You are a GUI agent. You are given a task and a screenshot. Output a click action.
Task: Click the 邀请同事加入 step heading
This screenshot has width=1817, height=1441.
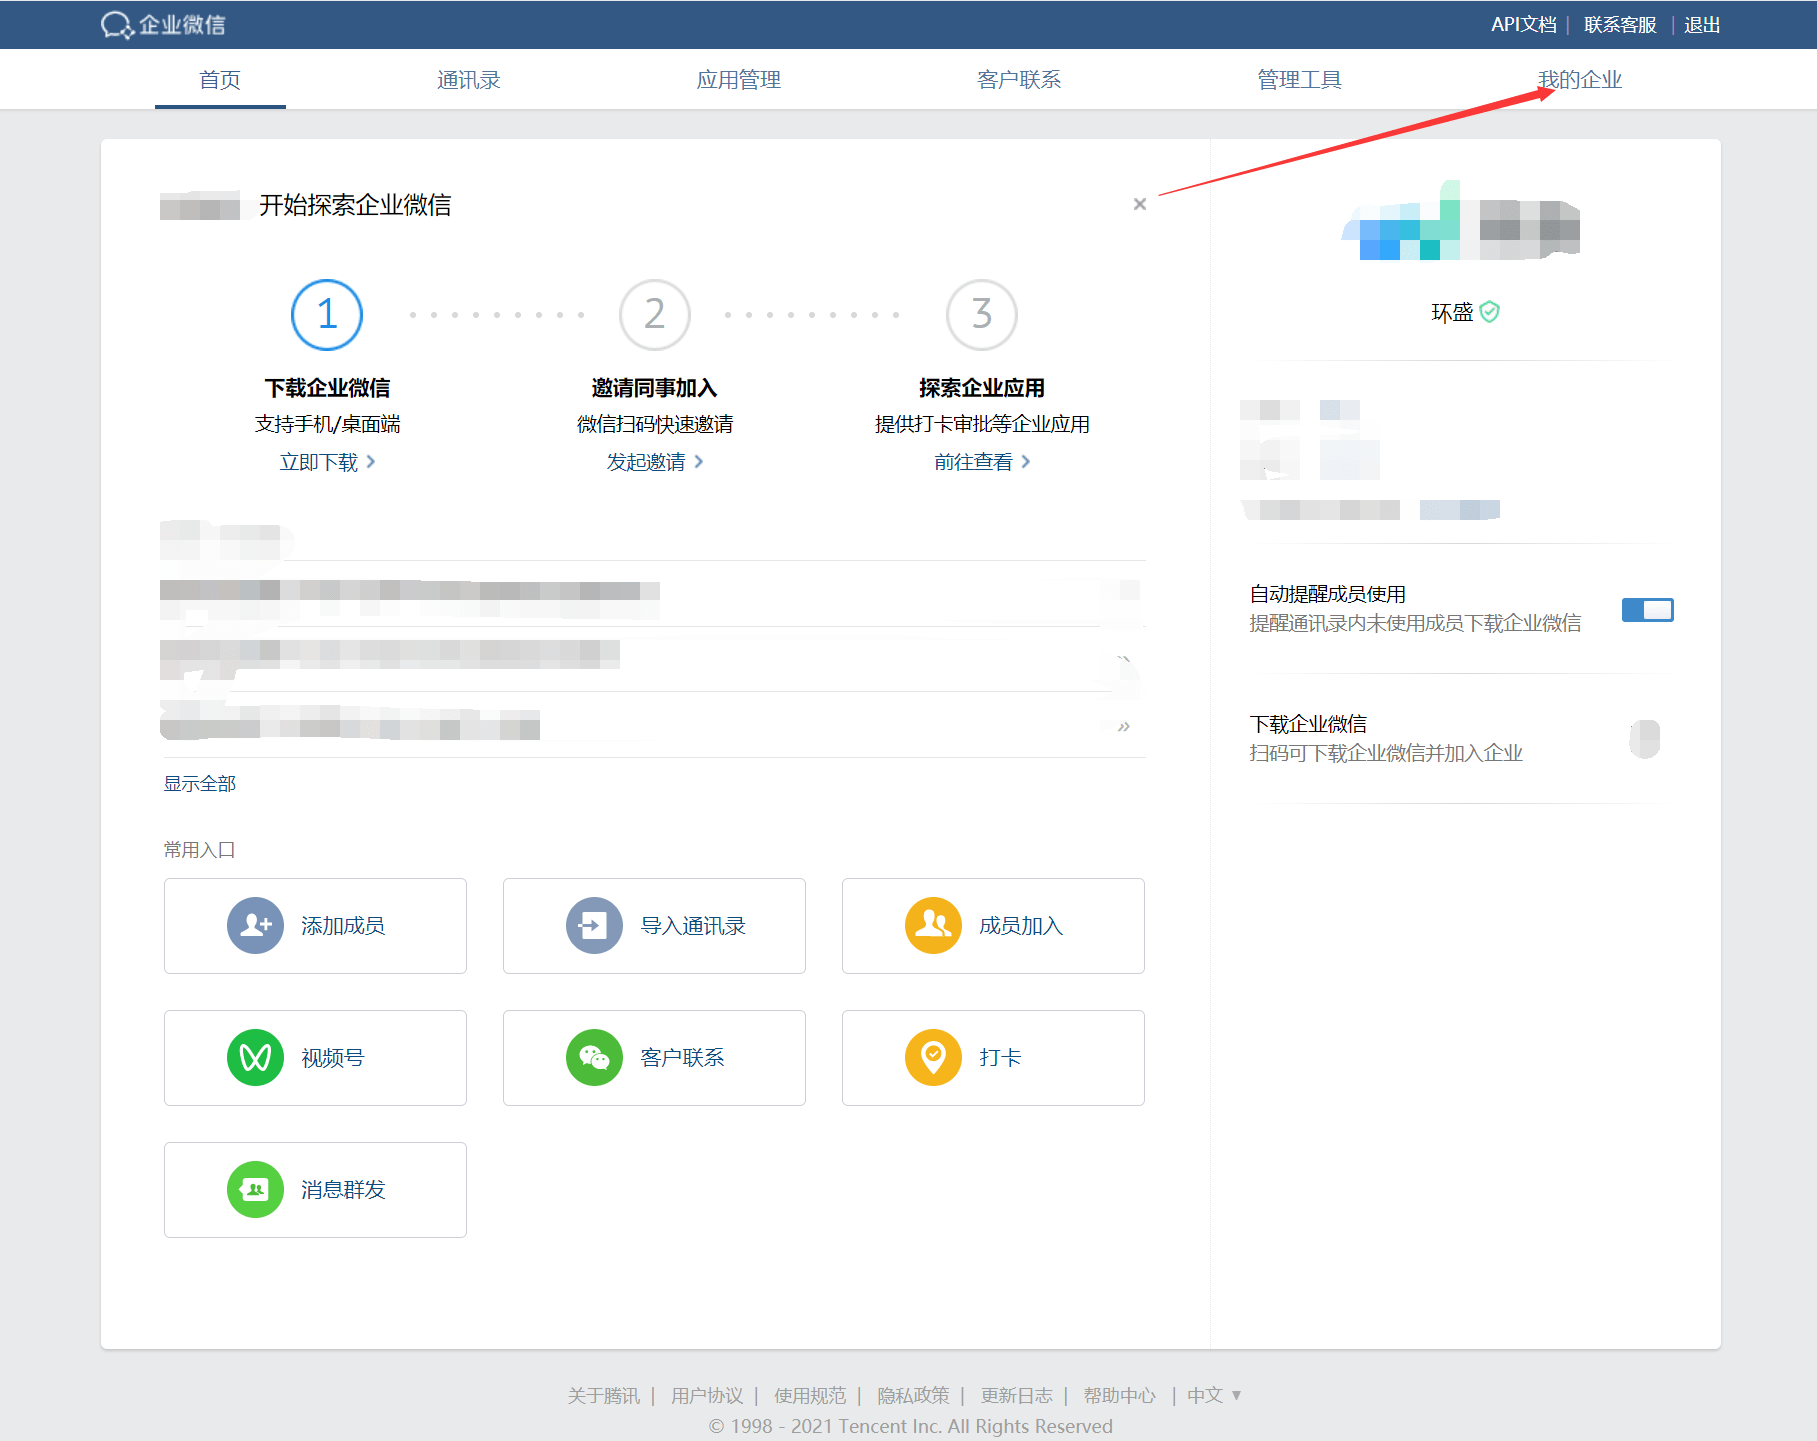click(655, 388)
